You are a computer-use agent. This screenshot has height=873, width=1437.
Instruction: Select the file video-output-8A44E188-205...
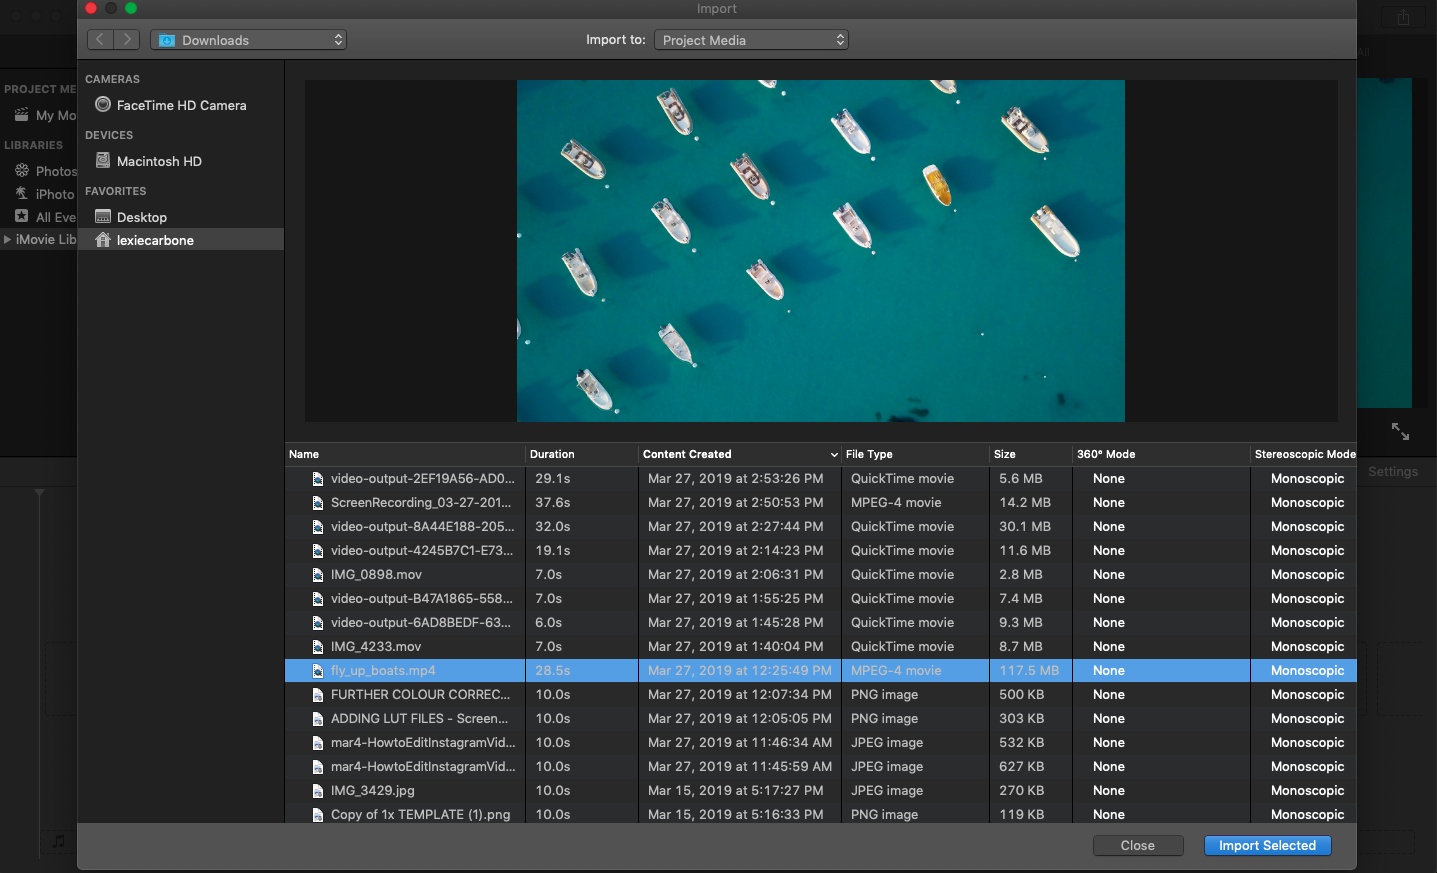coord(423,527)
